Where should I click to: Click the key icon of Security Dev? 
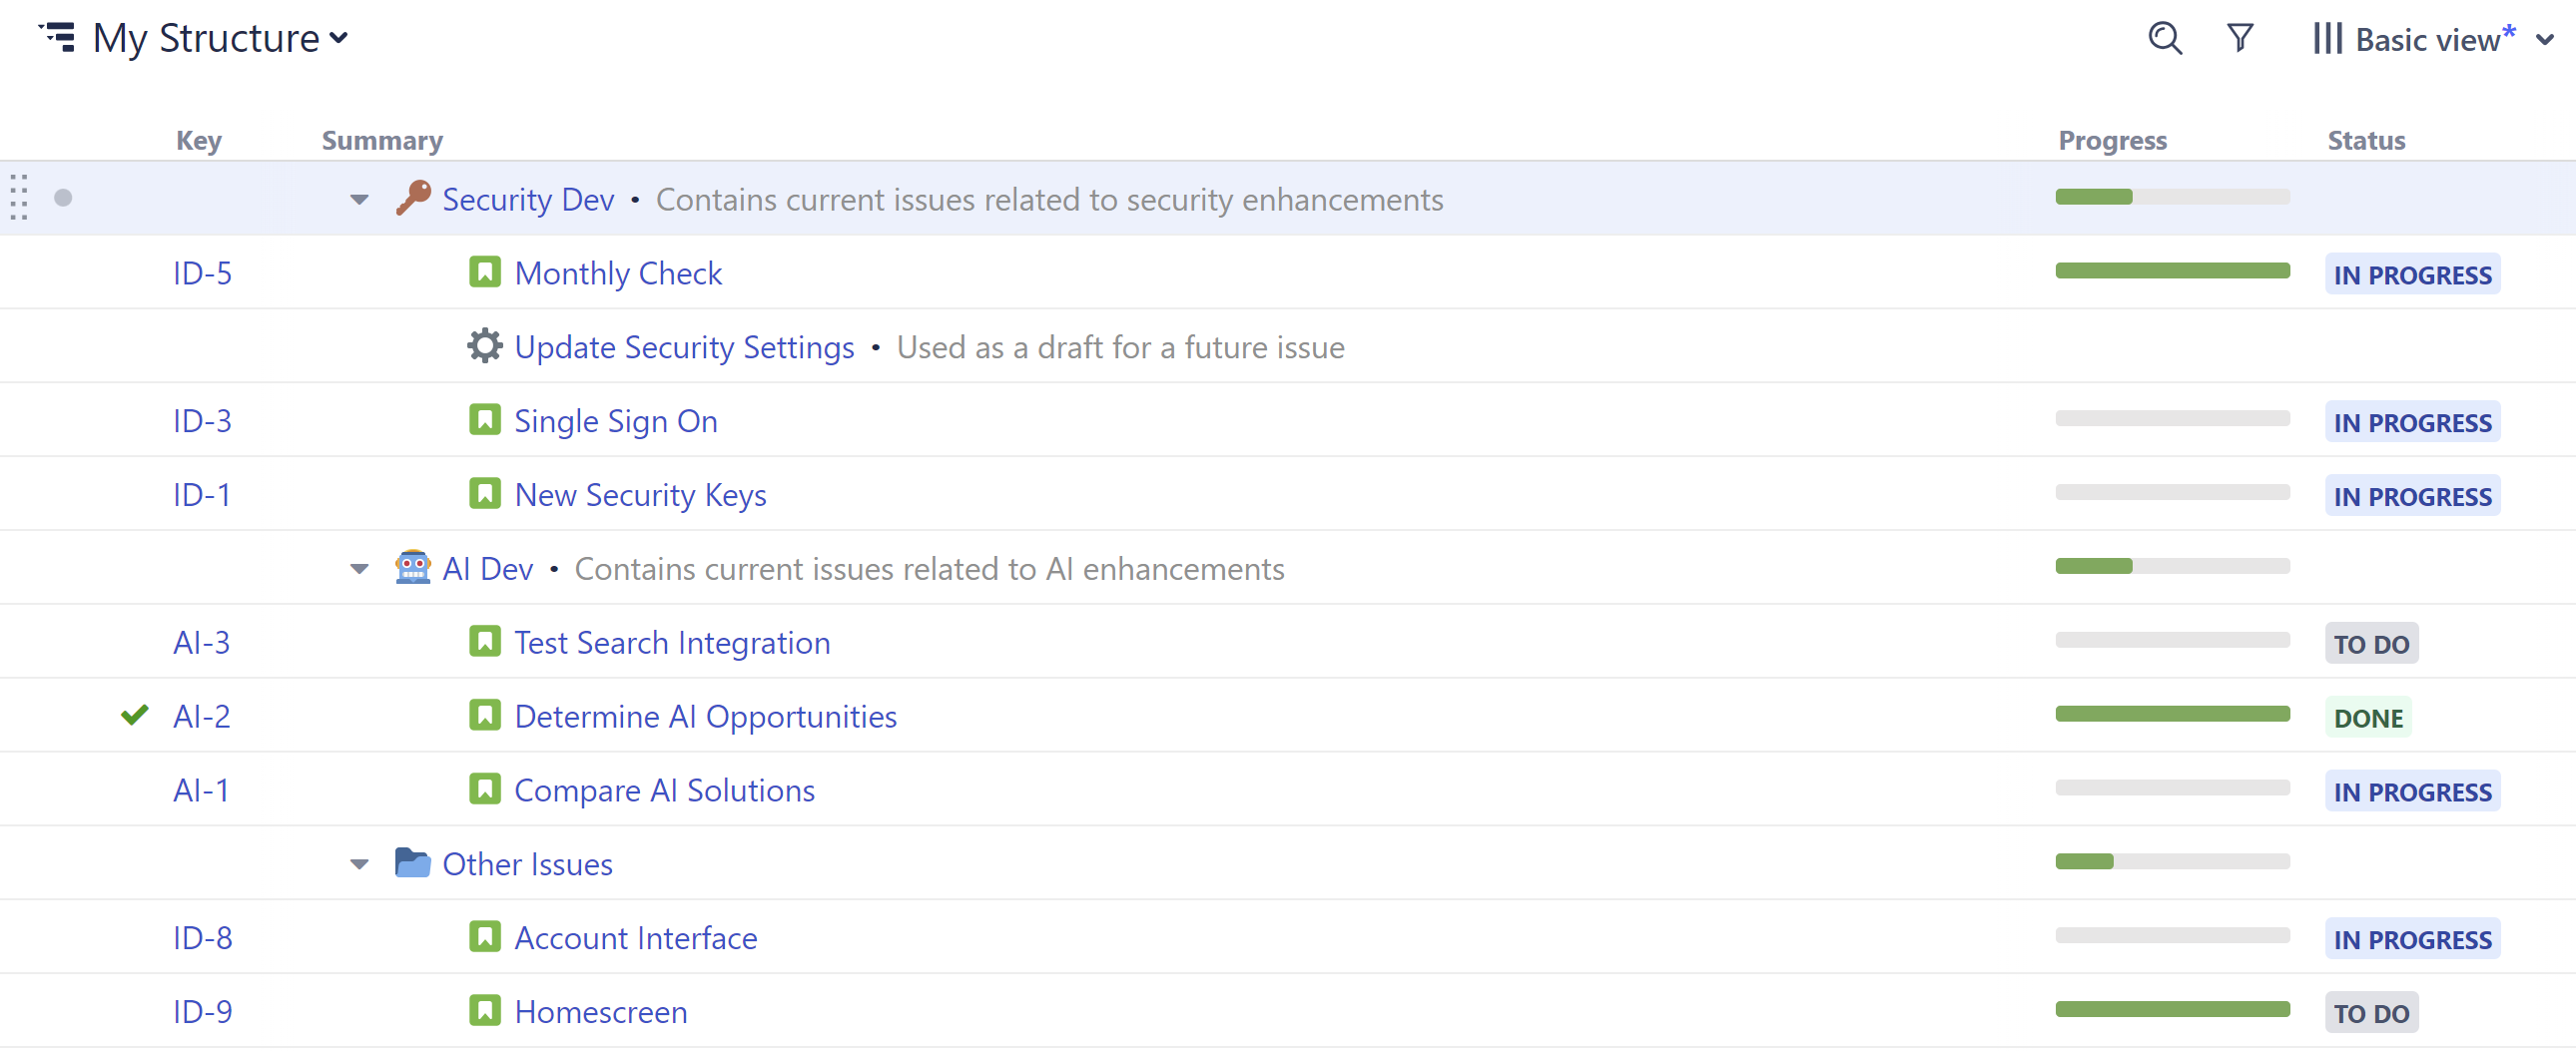click(412, 198)
